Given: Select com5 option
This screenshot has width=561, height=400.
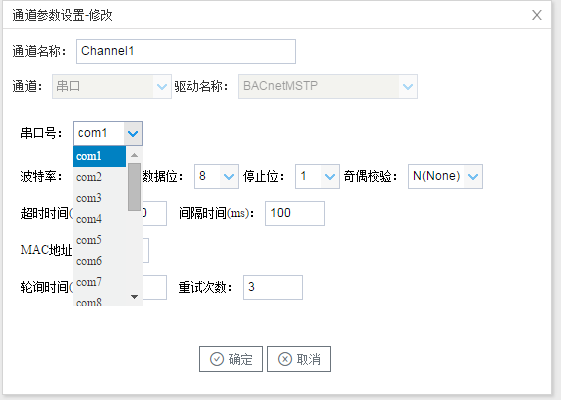Looking at the screenshot, I should click(x=99, y=240).
